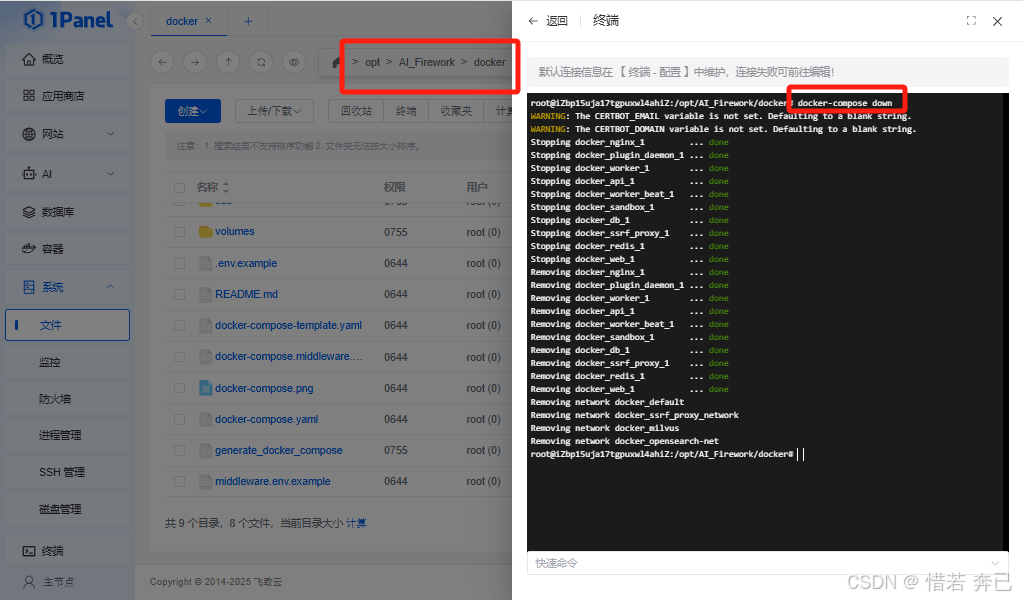Open the 创建 create dropdown
Image resolution: width=1023 pixels, height=600 pixels.
coord(192,111)
